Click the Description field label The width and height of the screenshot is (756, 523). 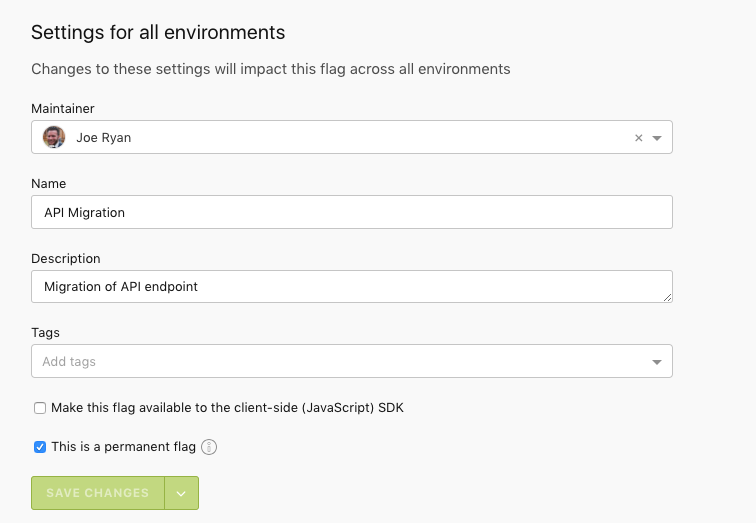point(65,258)
